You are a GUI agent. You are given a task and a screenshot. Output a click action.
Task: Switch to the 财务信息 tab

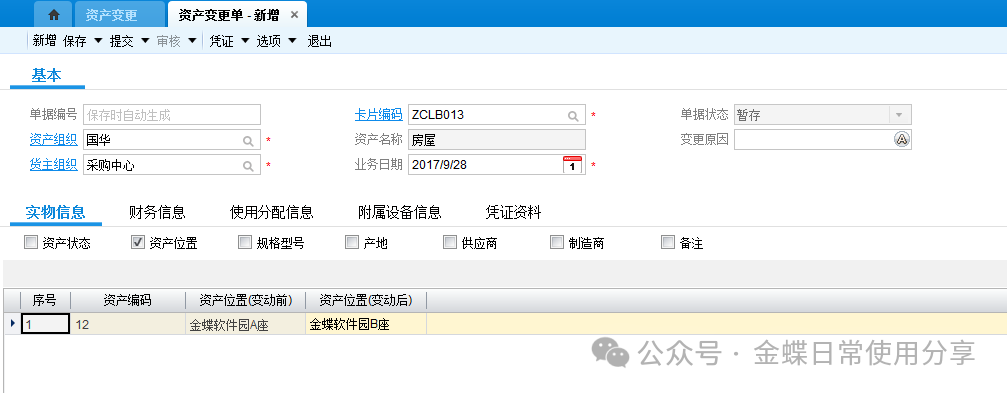coord(157,212)
